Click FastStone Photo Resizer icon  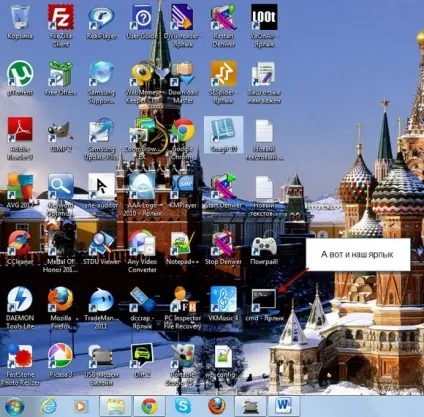(20, 356)
